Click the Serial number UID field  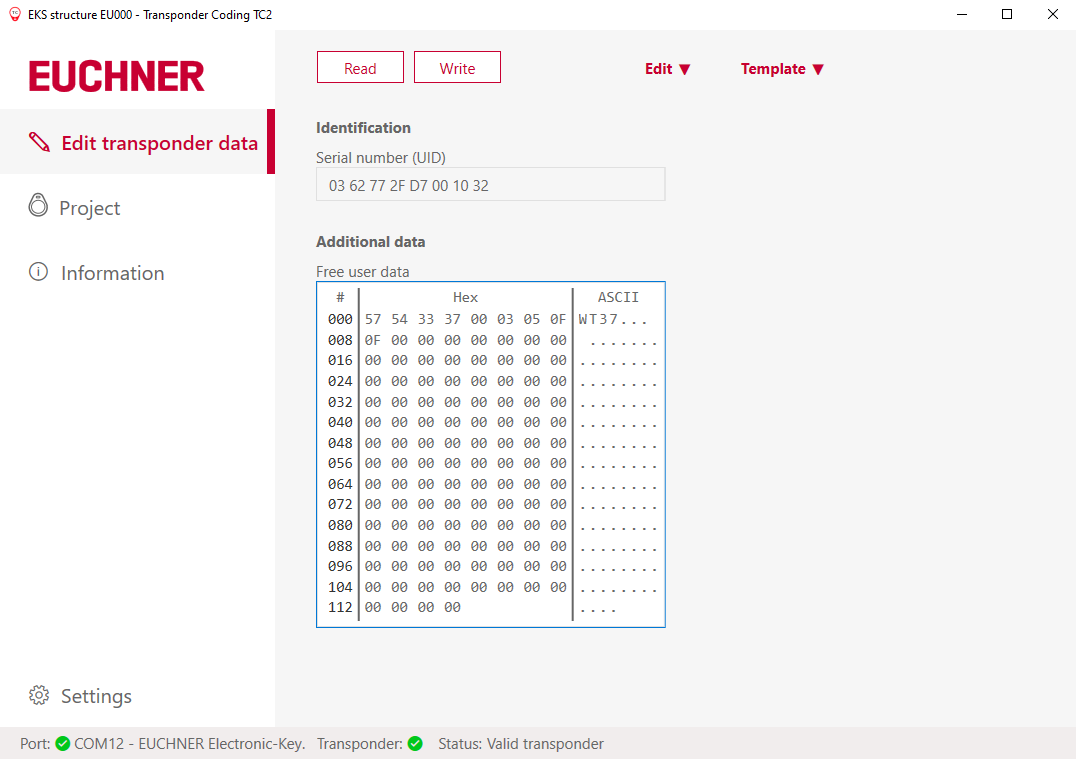490,185
